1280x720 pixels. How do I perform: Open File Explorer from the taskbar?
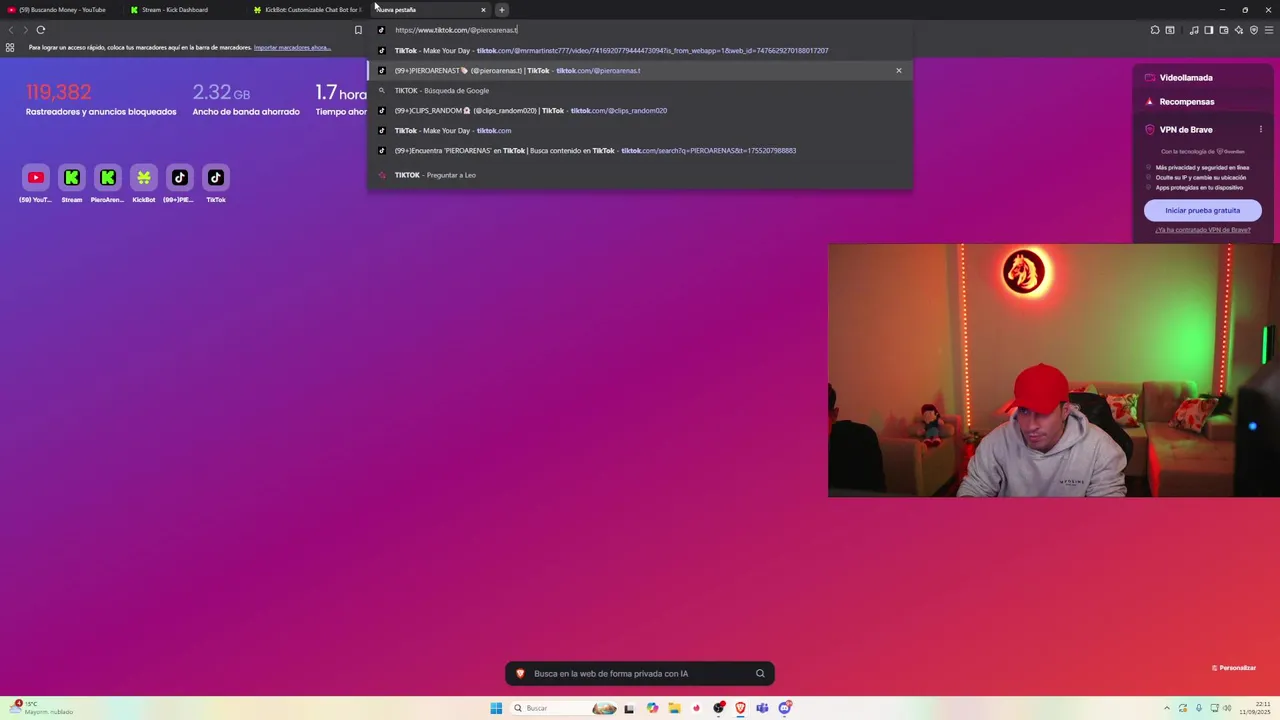coord(674,708)
